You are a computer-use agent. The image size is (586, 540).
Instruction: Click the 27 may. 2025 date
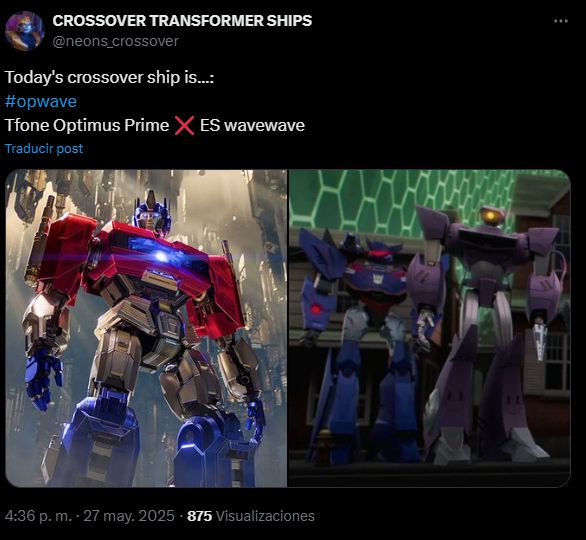129,516
